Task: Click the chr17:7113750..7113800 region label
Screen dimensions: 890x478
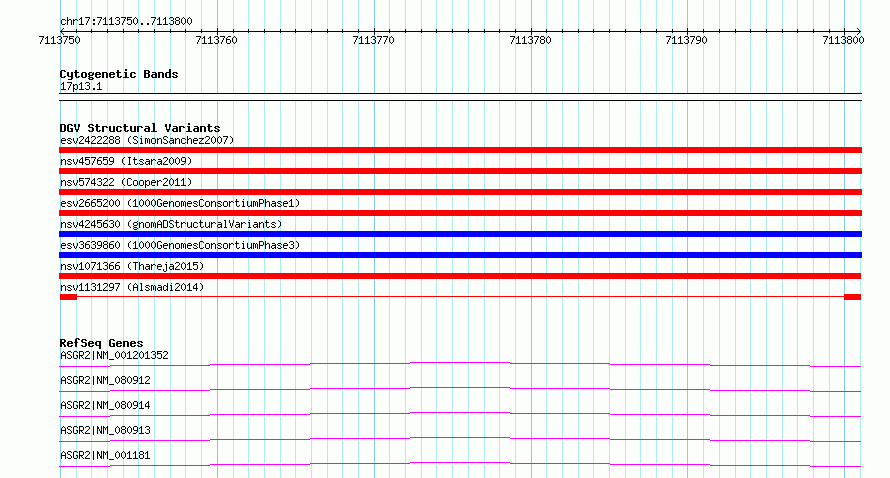Action: coord(126,21)
